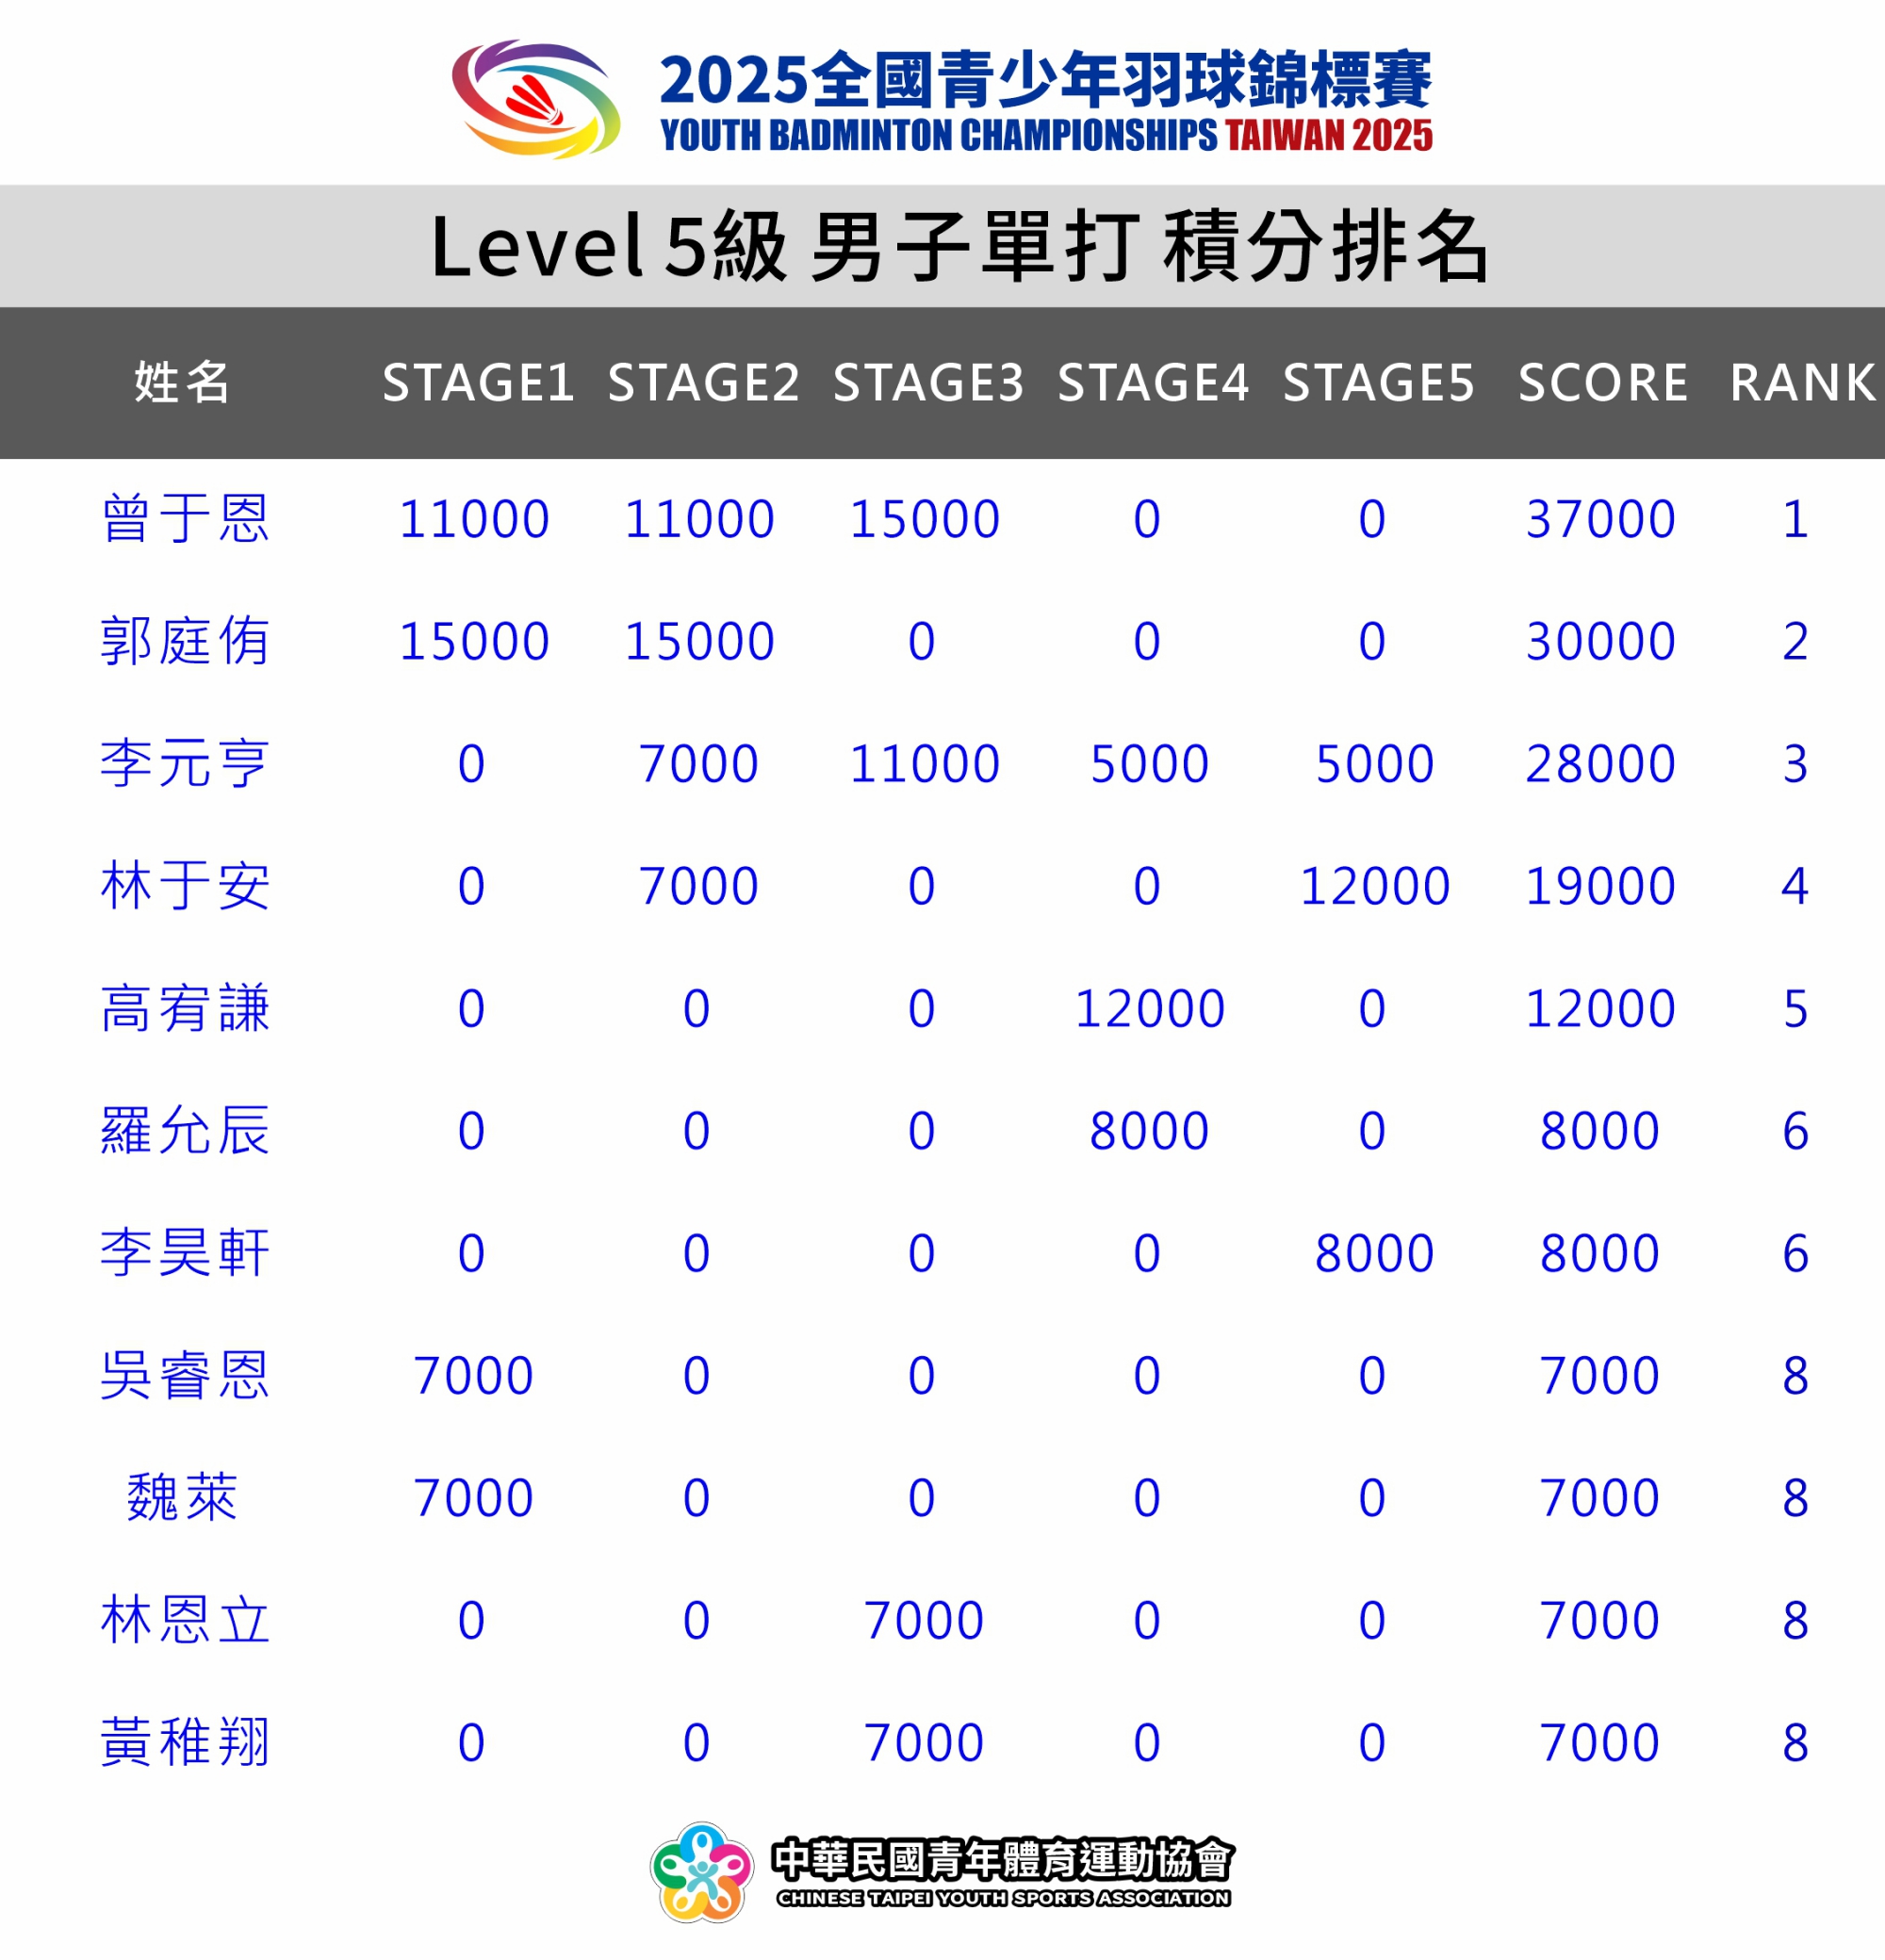Click the STAGE3 column header
Image resolution: width=1885 pixels, height=1960 pixels.
coord(928,382)
